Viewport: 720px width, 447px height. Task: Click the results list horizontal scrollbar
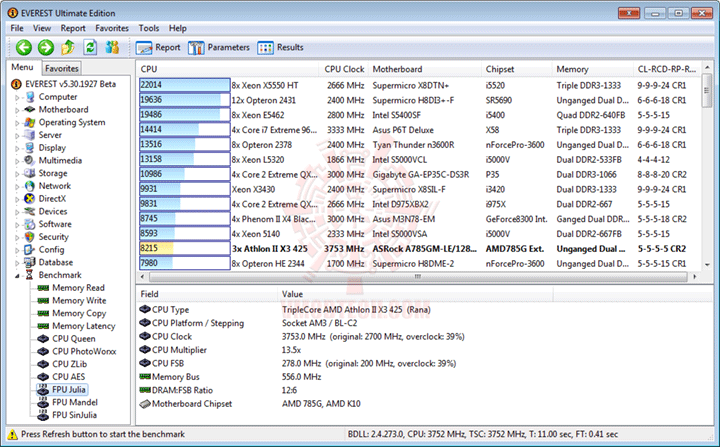coord(418,277)
